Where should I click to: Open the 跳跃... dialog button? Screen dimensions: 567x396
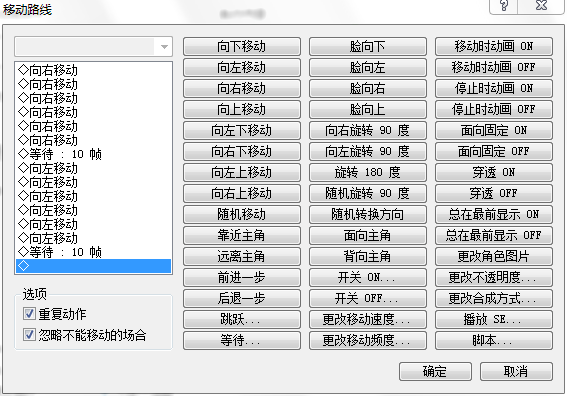[x=242, y=319]
